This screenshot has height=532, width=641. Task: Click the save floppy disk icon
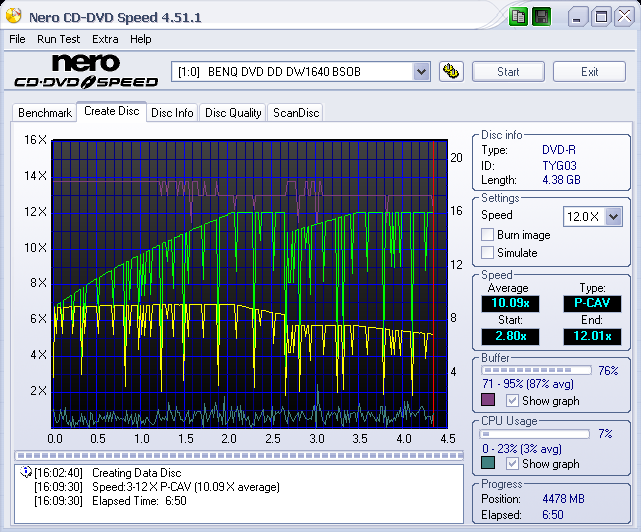pos(540,17)
